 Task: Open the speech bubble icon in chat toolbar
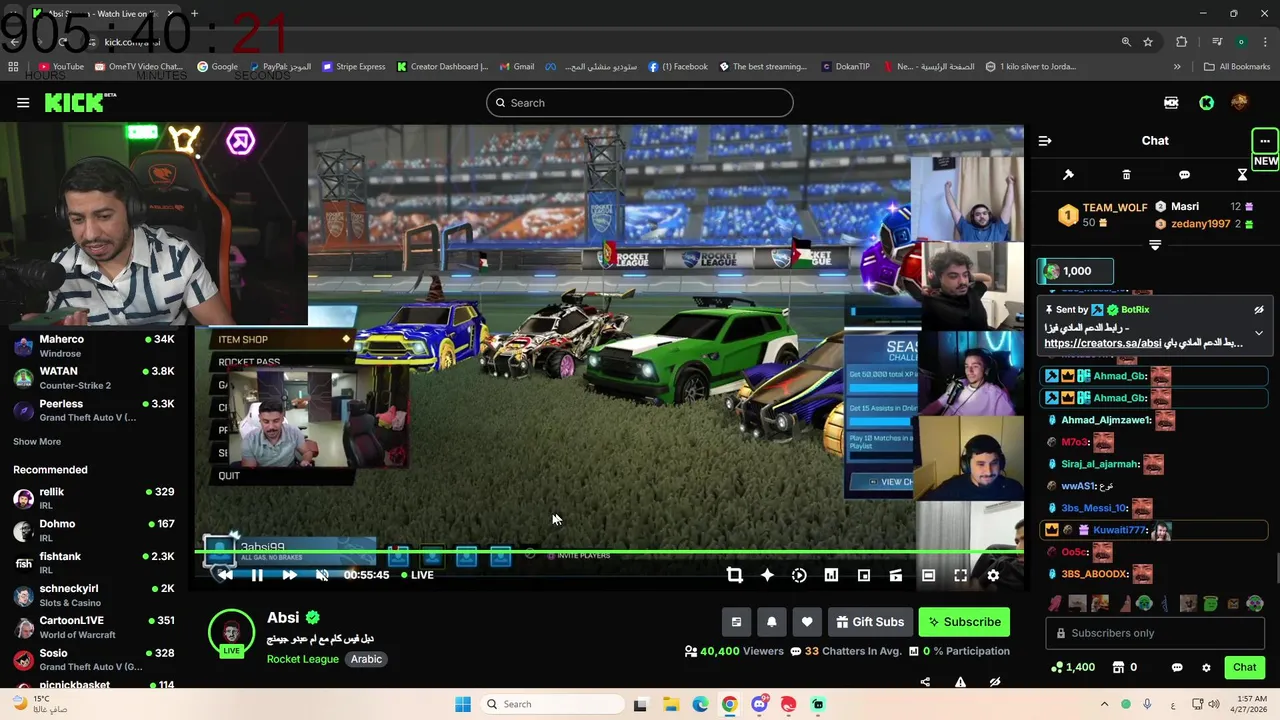[x=1184, y=175]
